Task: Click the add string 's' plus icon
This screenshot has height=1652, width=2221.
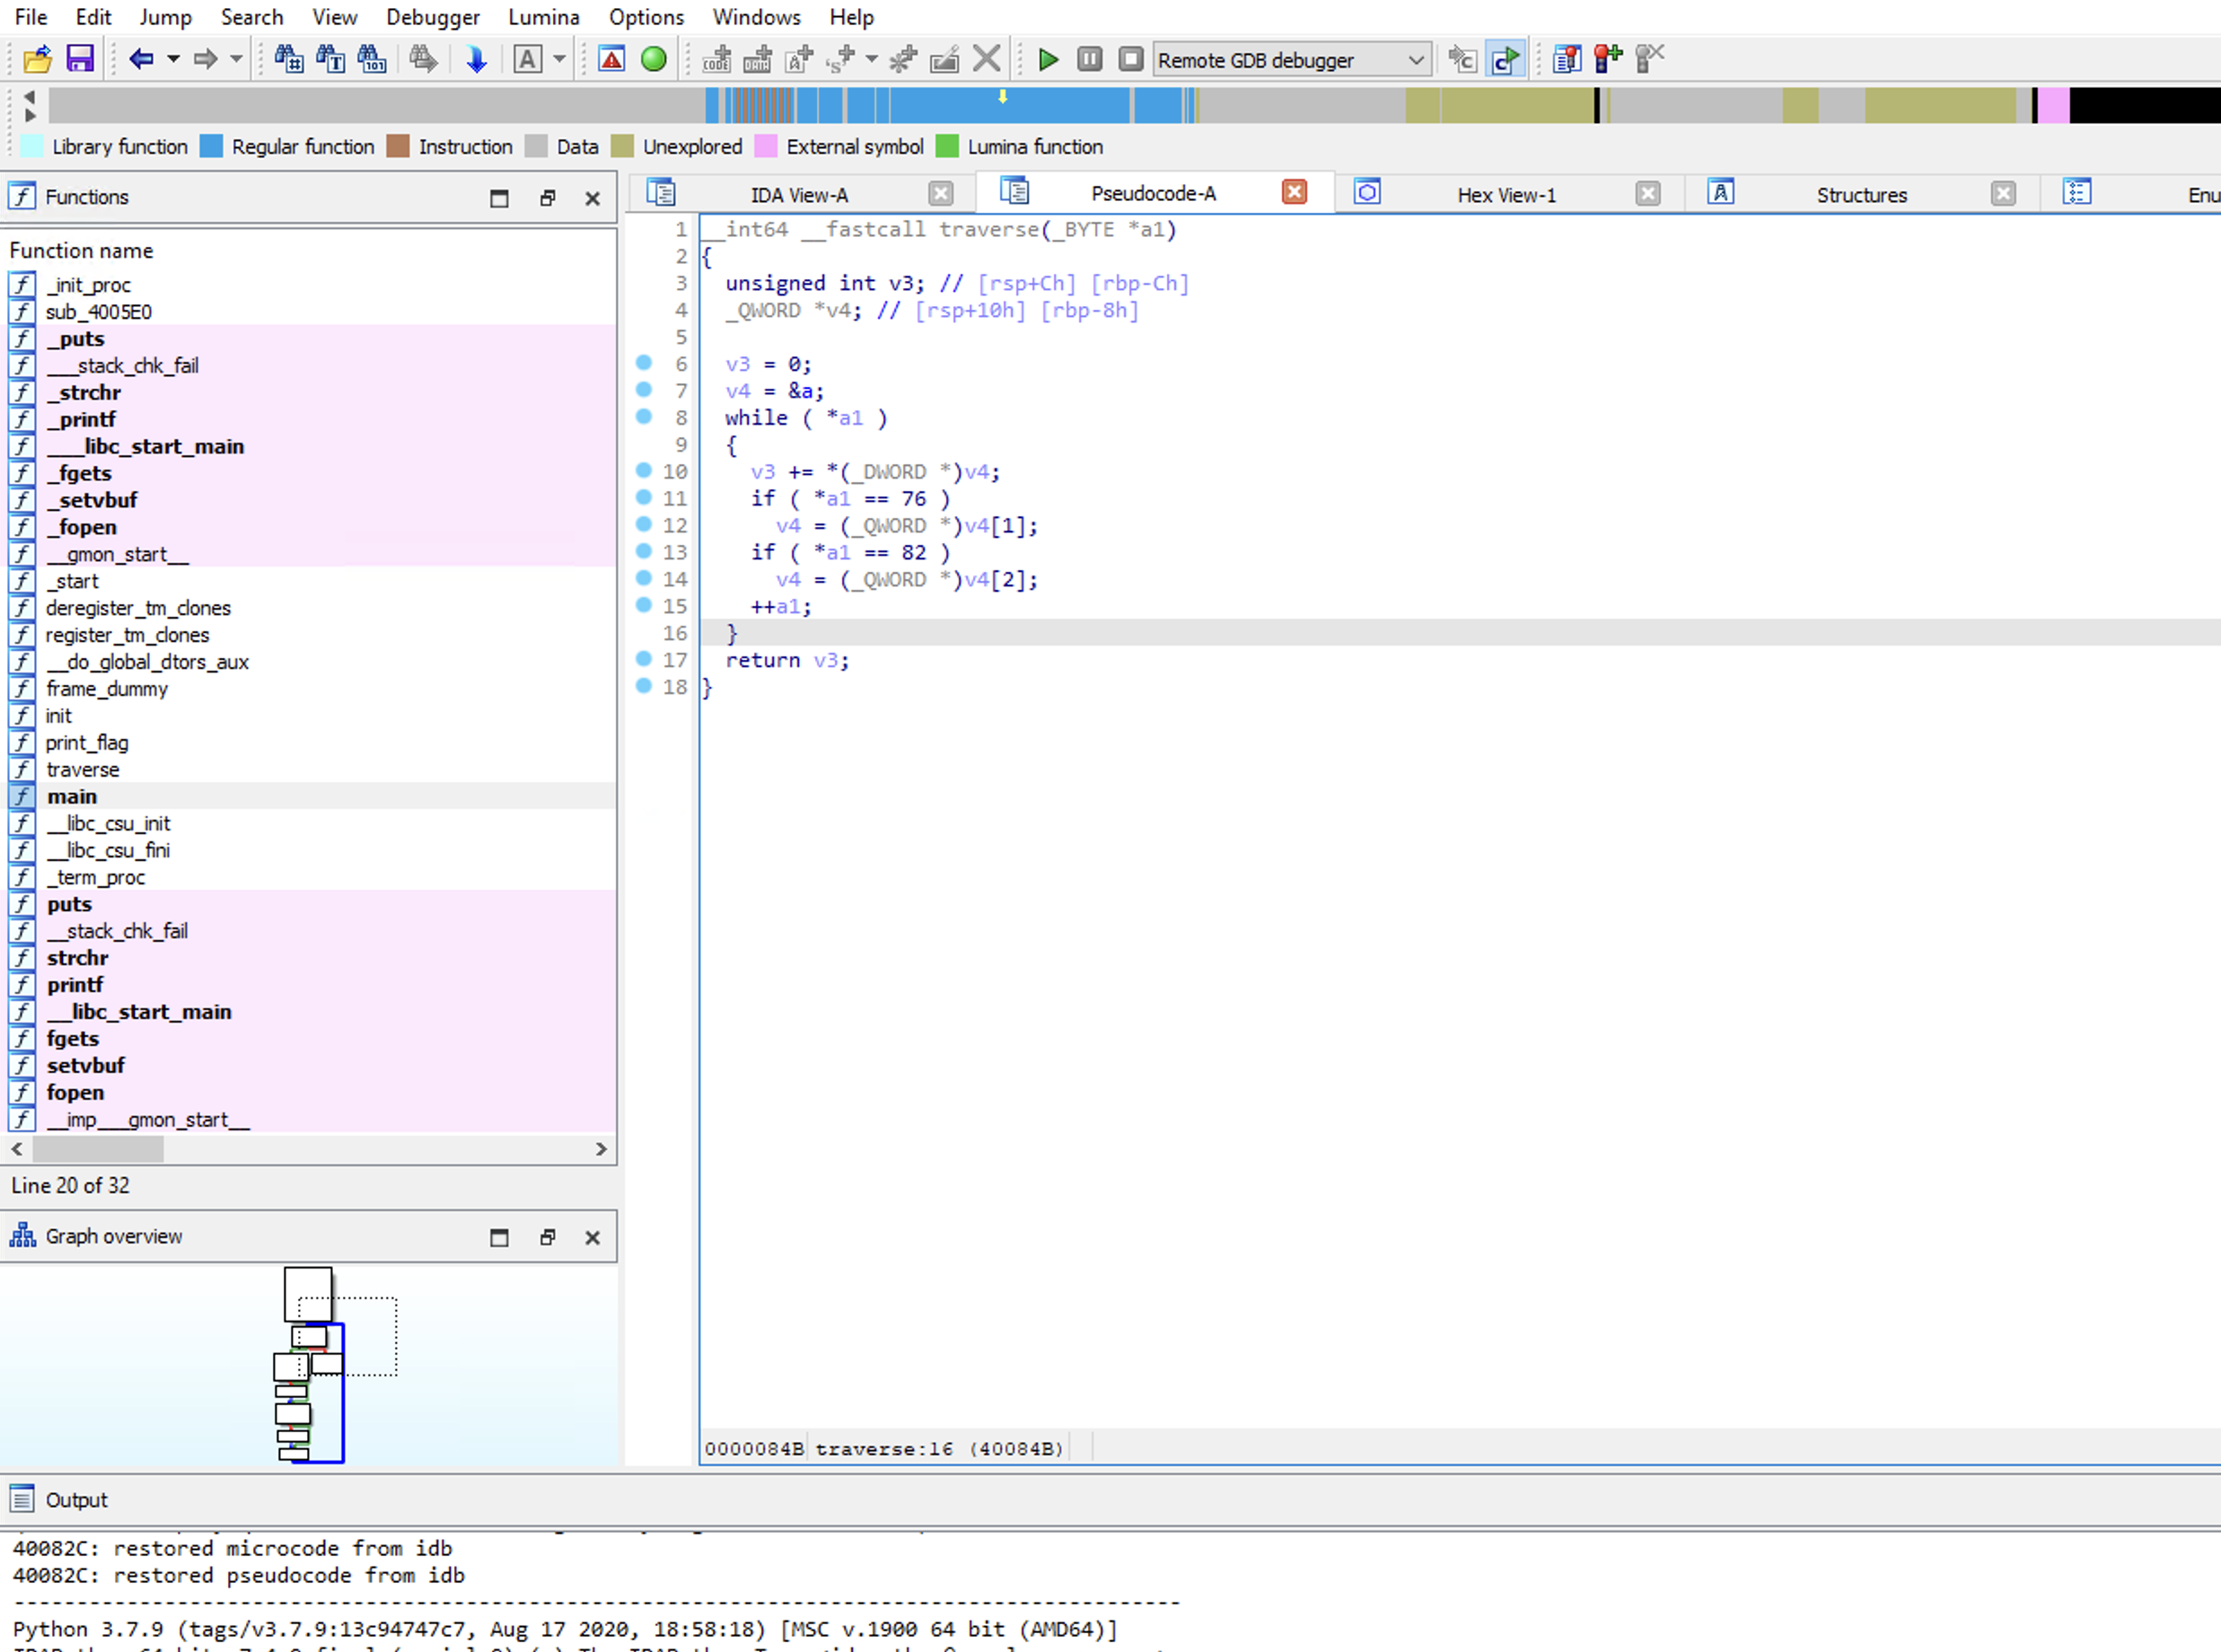Action: coord(841,59)
